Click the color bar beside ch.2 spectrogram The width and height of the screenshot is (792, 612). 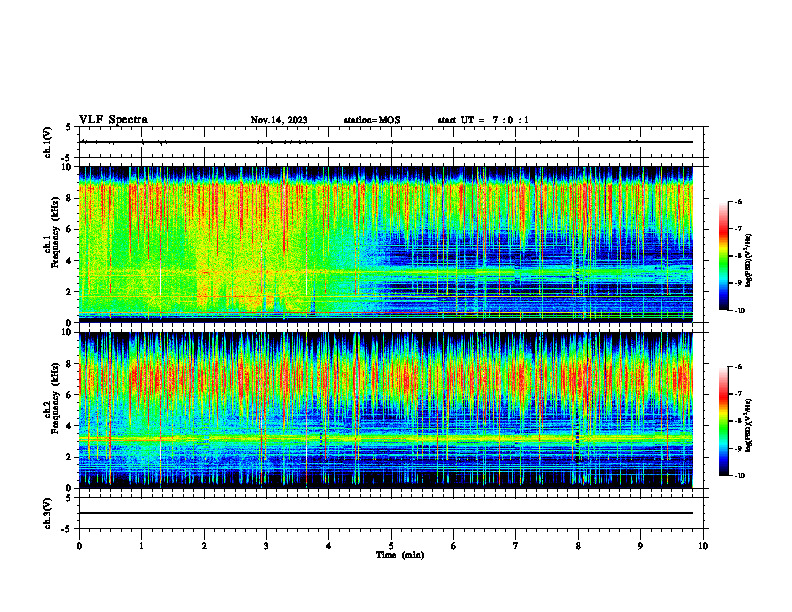point(724,421)
